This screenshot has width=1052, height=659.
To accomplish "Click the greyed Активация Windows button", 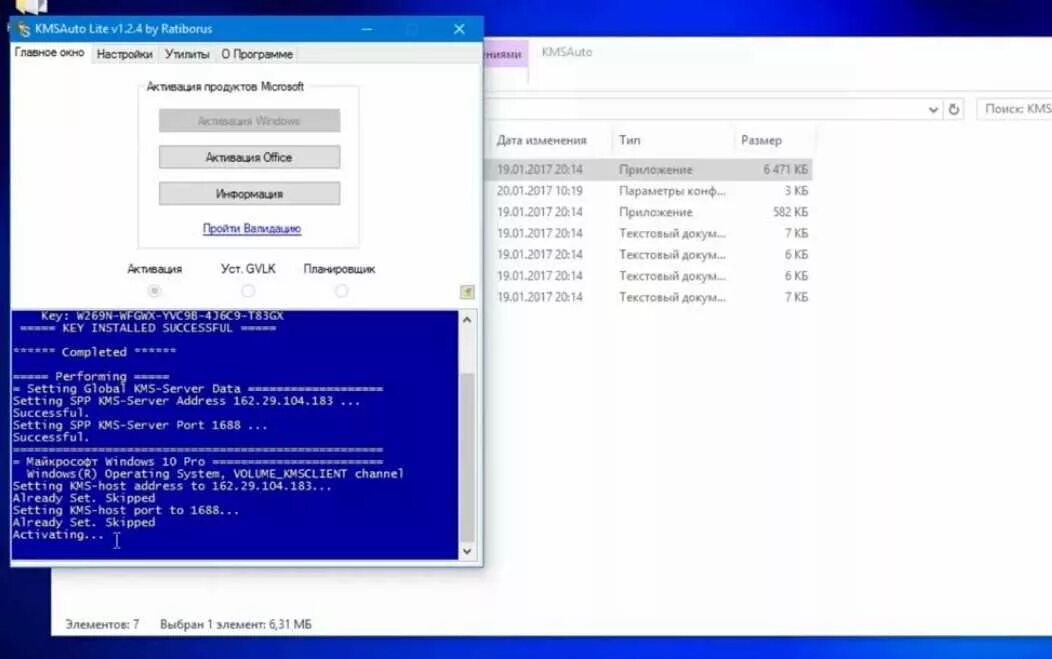I will point(249,121).
